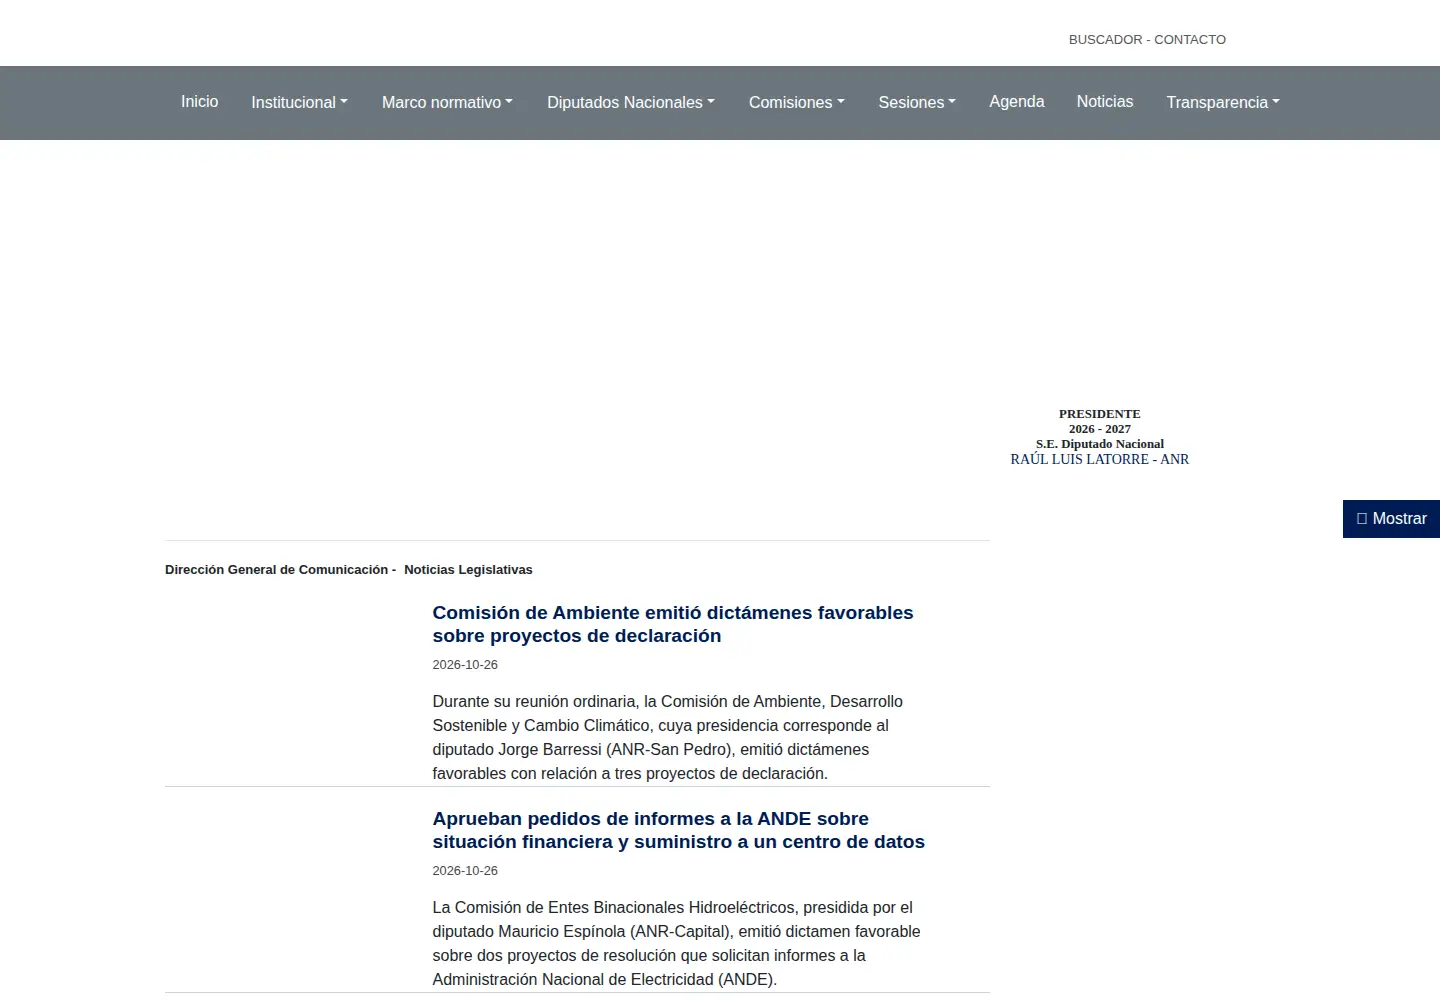Select the Comisión de Ambiente summary paragraph
The height and width of the screenshot is (1000, 1440).
pyautogui.click(x=668, y=738)
